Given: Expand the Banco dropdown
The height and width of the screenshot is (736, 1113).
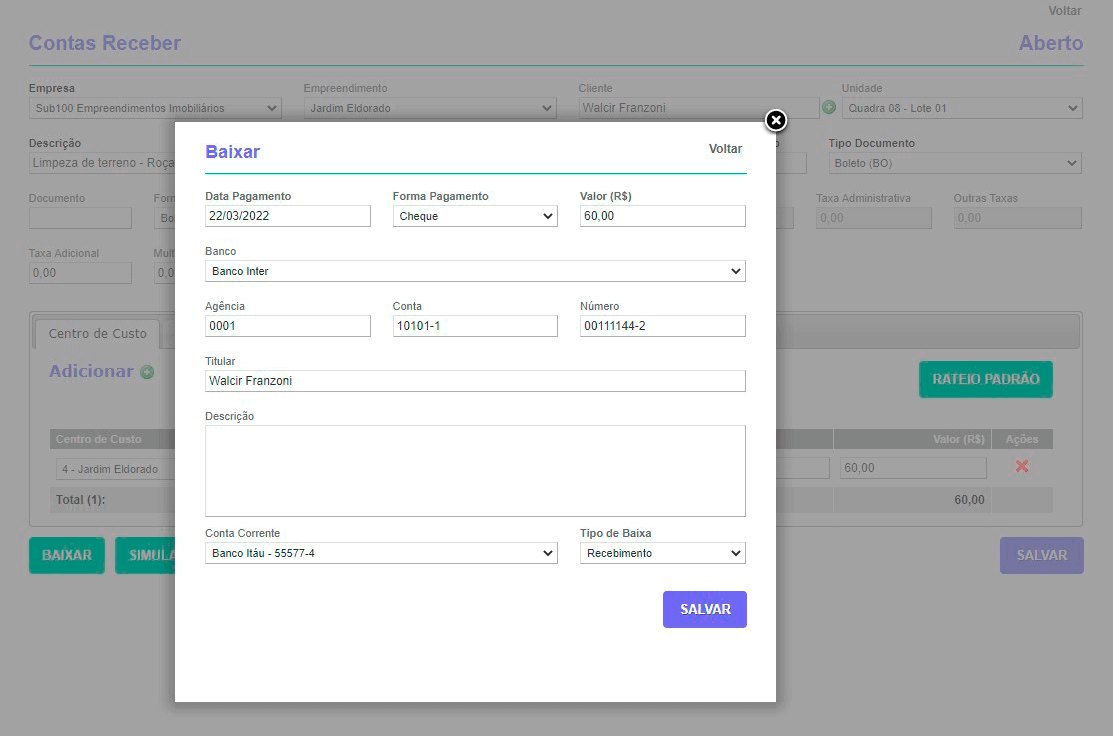Looking at the screenshot, I should pyautogui.click(x=475, y=271).
